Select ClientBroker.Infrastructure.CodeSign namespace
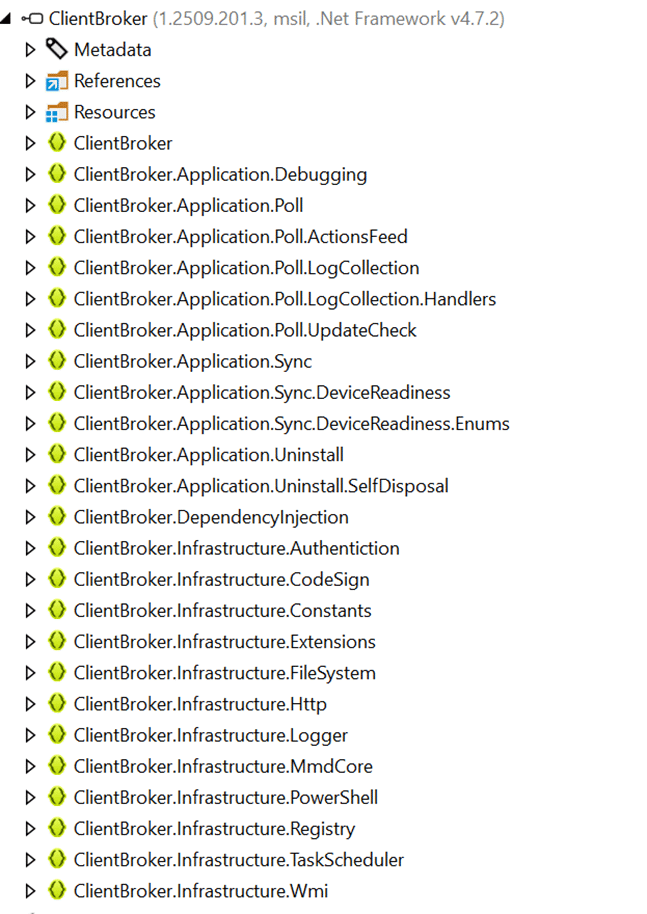647x914 pixels. pyautogui.click(x=221, y=579)
